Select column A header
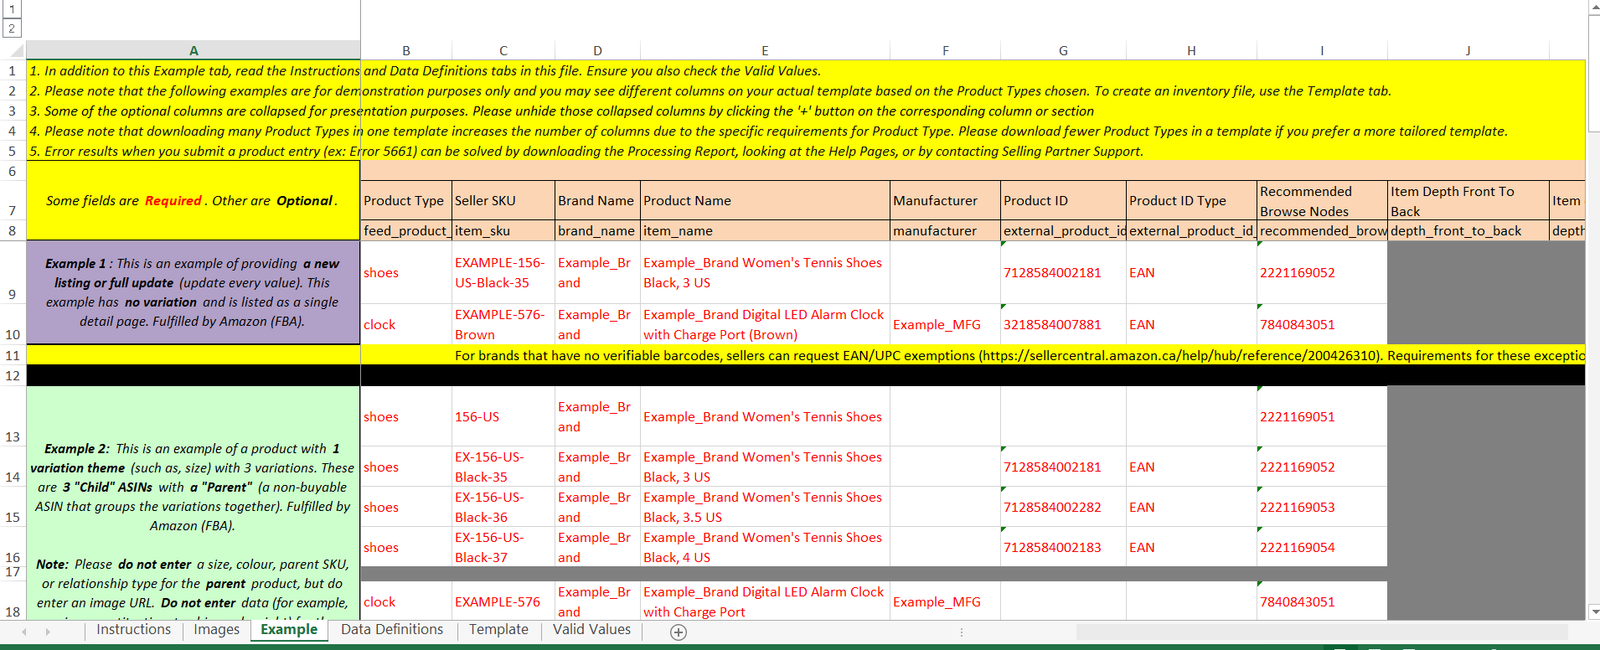 click(x=193, y=50)
